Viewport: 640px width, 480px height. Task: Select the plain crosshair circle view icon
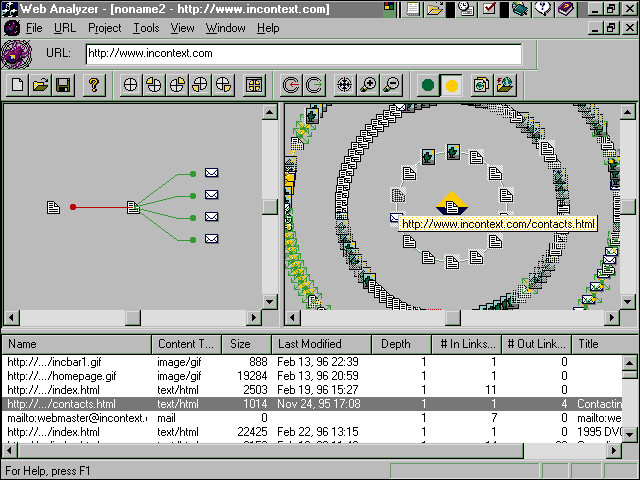point(131,85)
